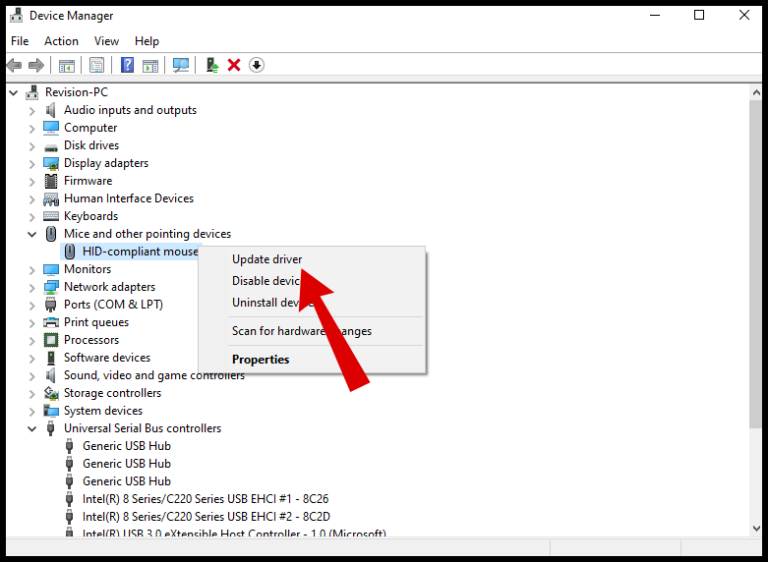Expand the Display adapters category
Image resolution: width=768 pixels, height=562 pixels.
[x=32, y=164]
